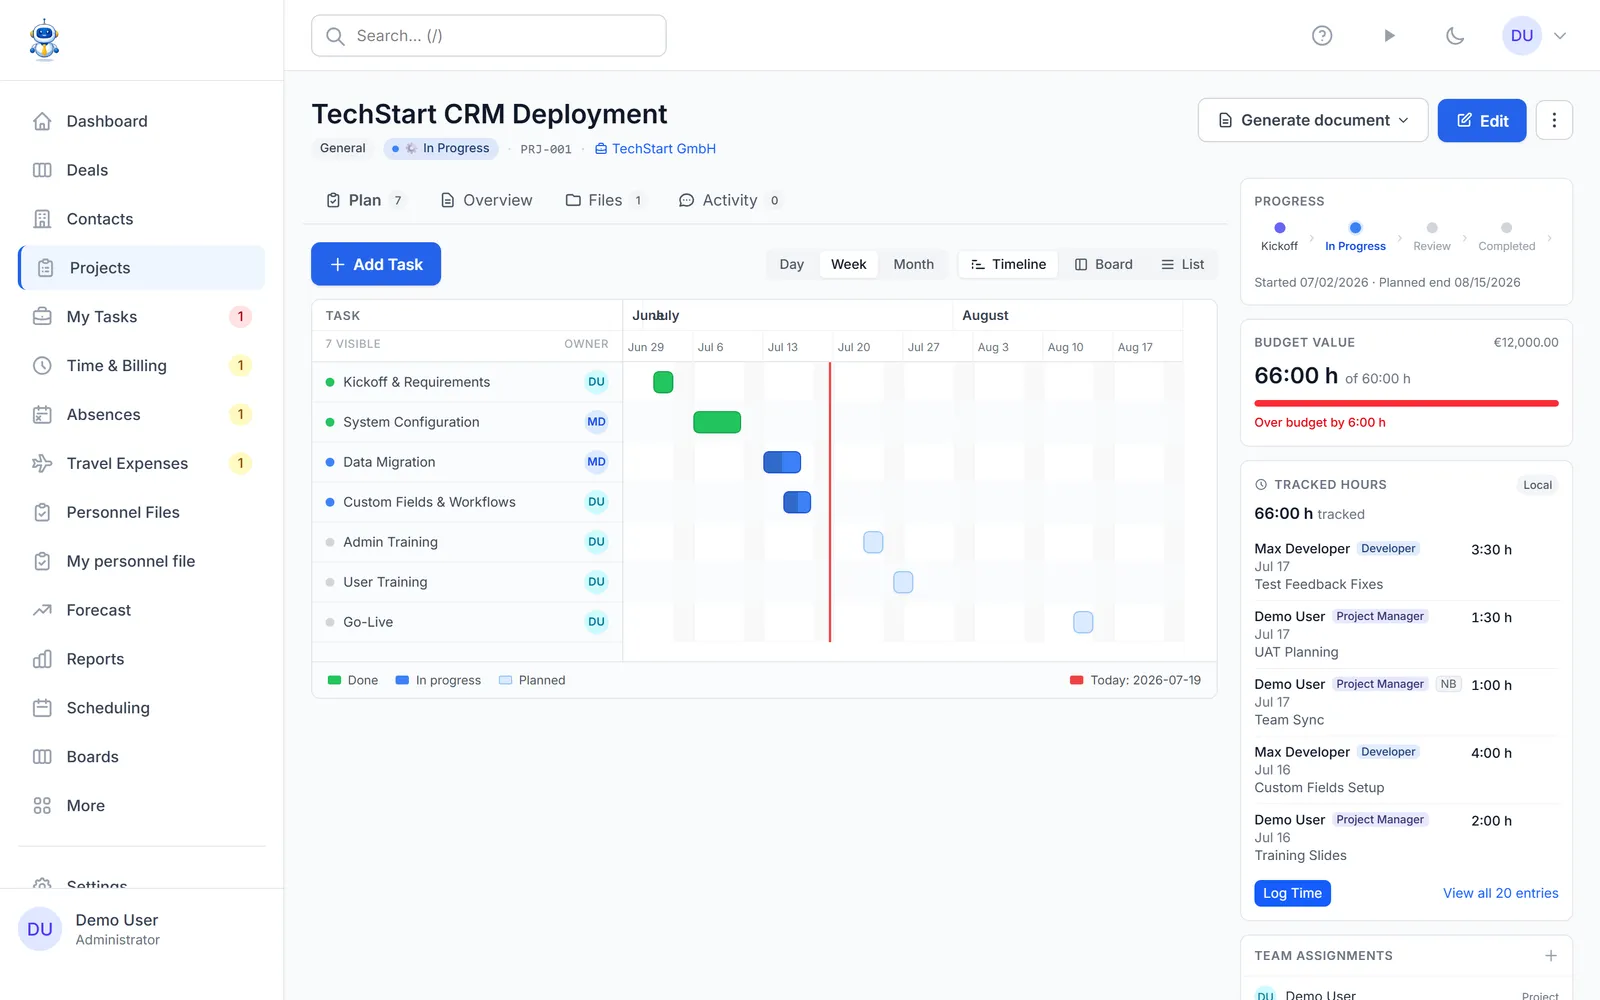Switch to the Activity tab
This screenshot has width=1600, height=1000.
pyautogui.click(x=729, y=200)
